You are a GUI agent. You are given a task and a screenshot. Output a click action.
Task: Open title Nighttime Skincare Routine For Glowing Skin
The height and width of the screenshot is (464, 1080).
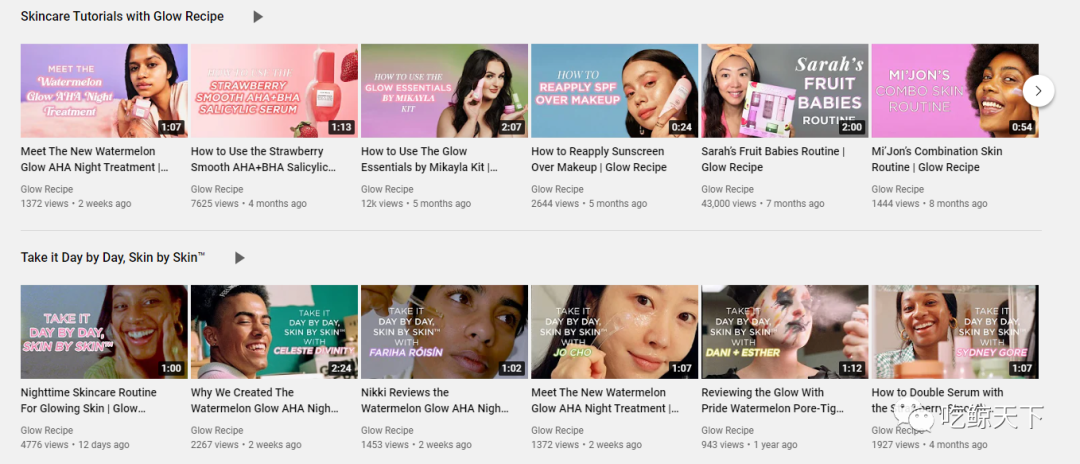[89, 400]
